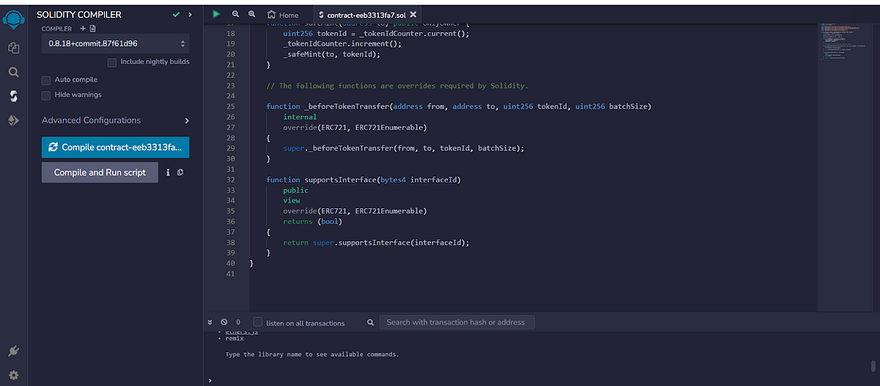Click the overrides required by Solidity comment
This screenshot has height=386, width=880.
click(x=397, y=86)
